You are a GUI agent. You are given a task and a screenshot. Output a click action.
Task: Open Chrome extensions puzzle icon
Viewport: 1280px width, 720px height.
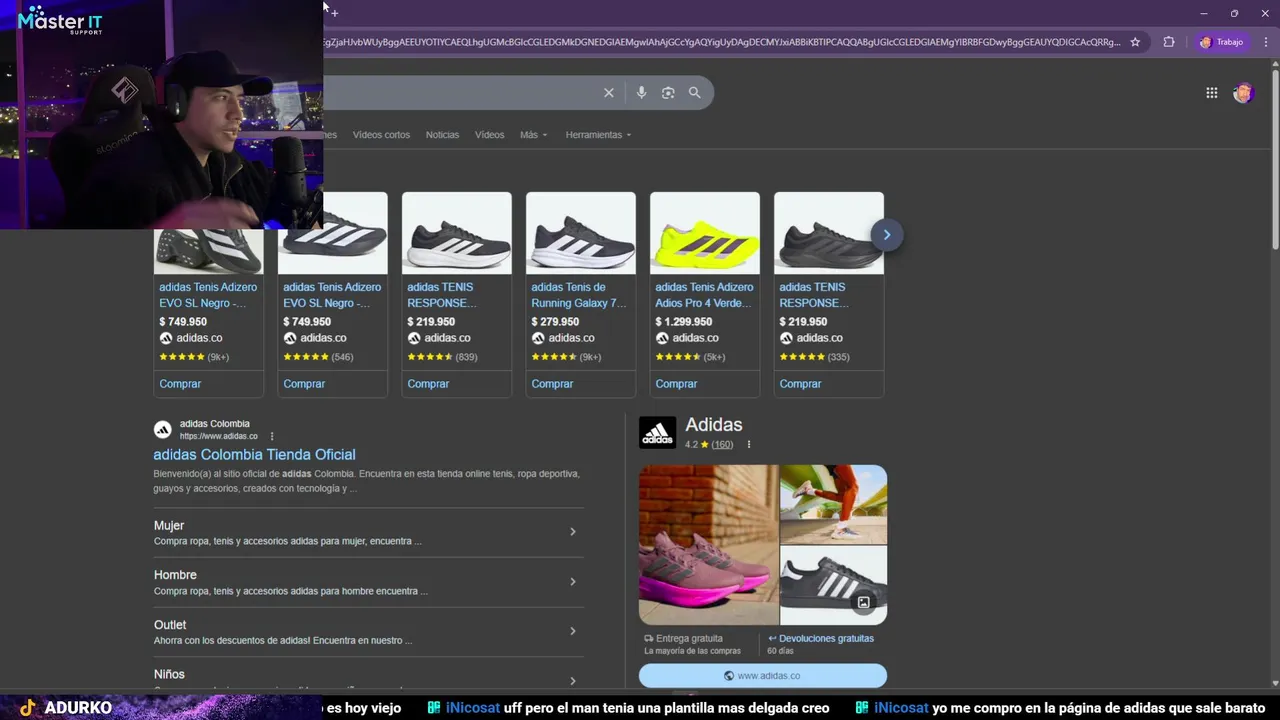[1169, 42]
